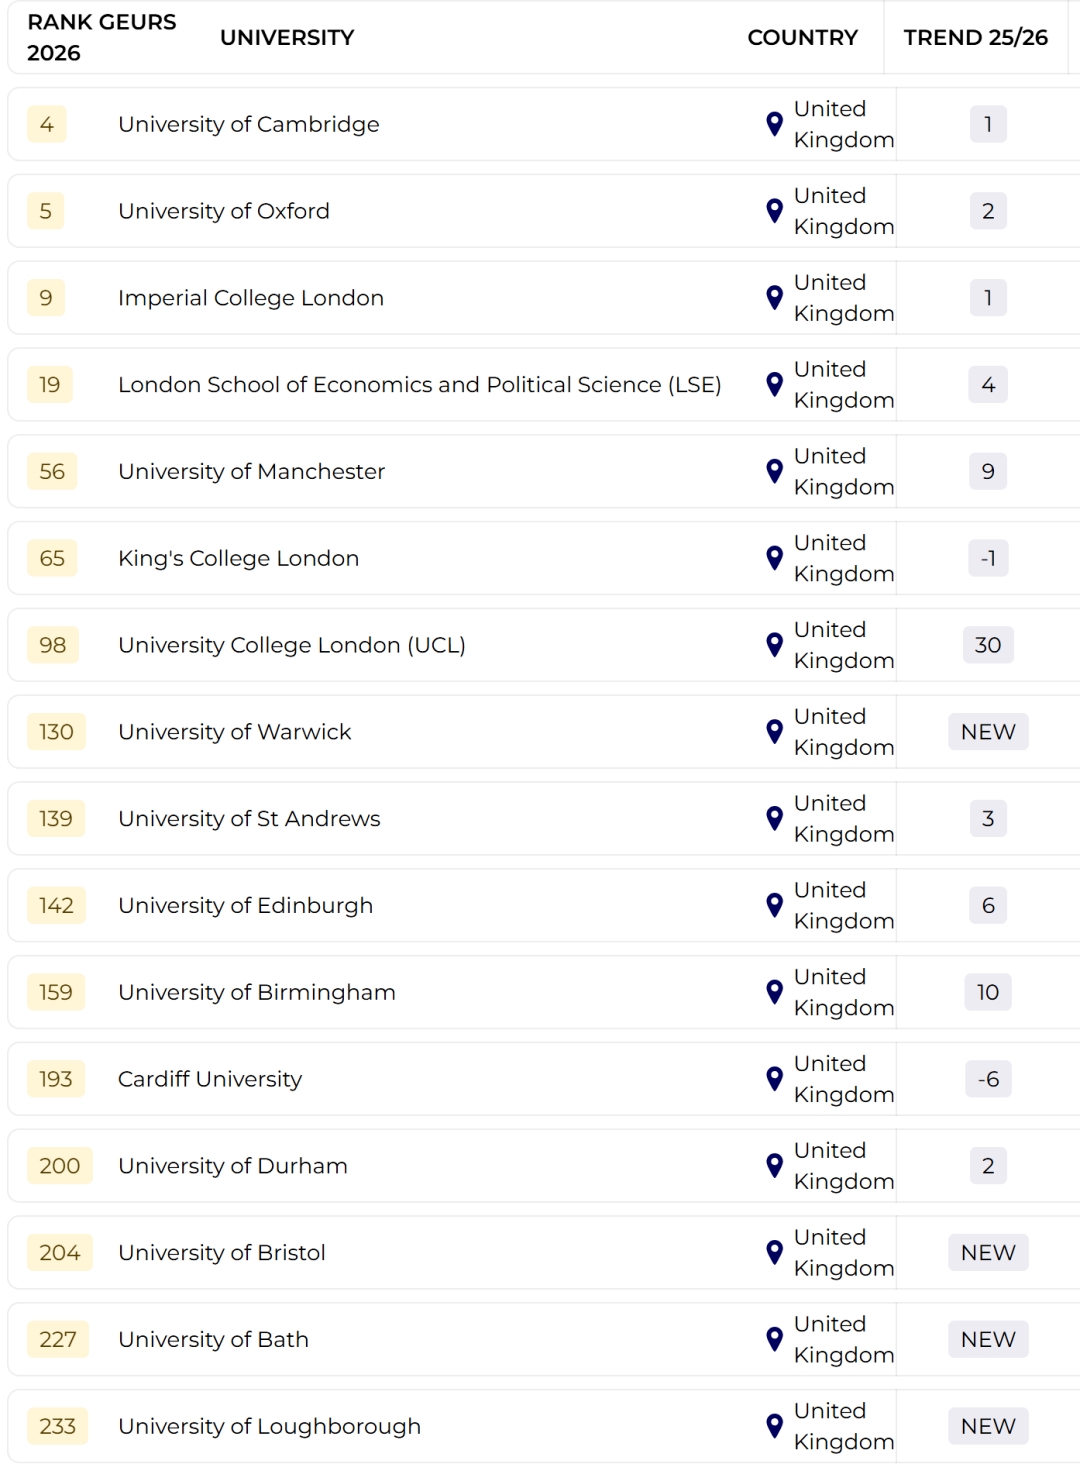Open the University of St Andrews entry
The width and height of the screenshot is (1080, 1464).
(249, 819)
